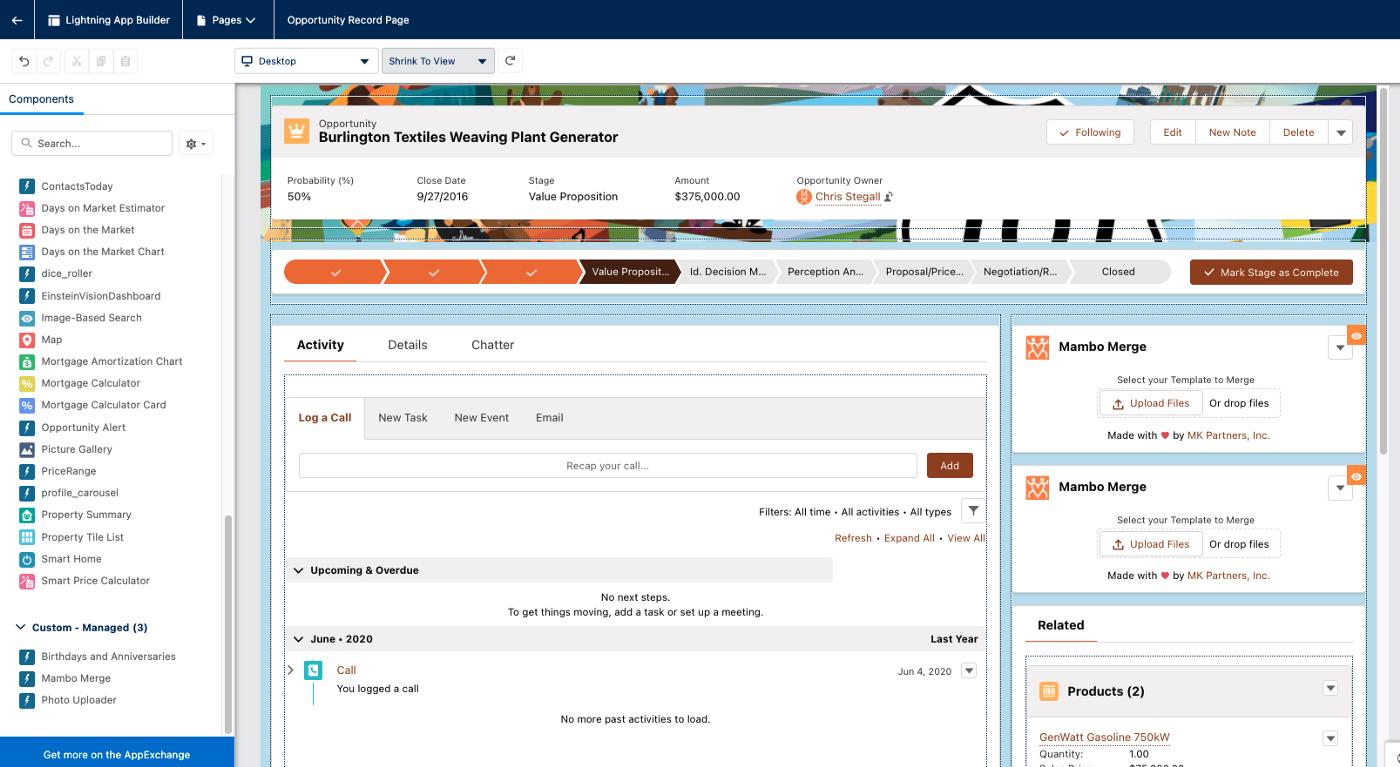Open the Shrink To View dropdown
The width and height of the screenshot is (1400, 767).
tap(438, 61)
